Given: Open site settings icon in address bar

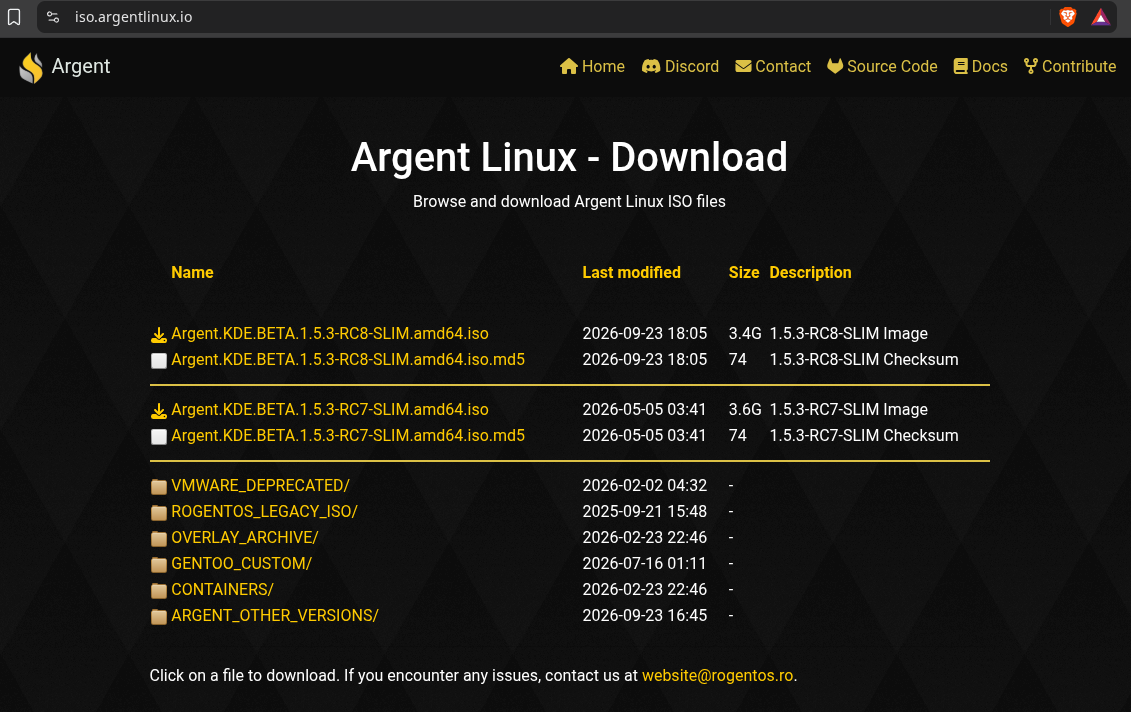Looking at the screenshot, I should coord(53,17).
